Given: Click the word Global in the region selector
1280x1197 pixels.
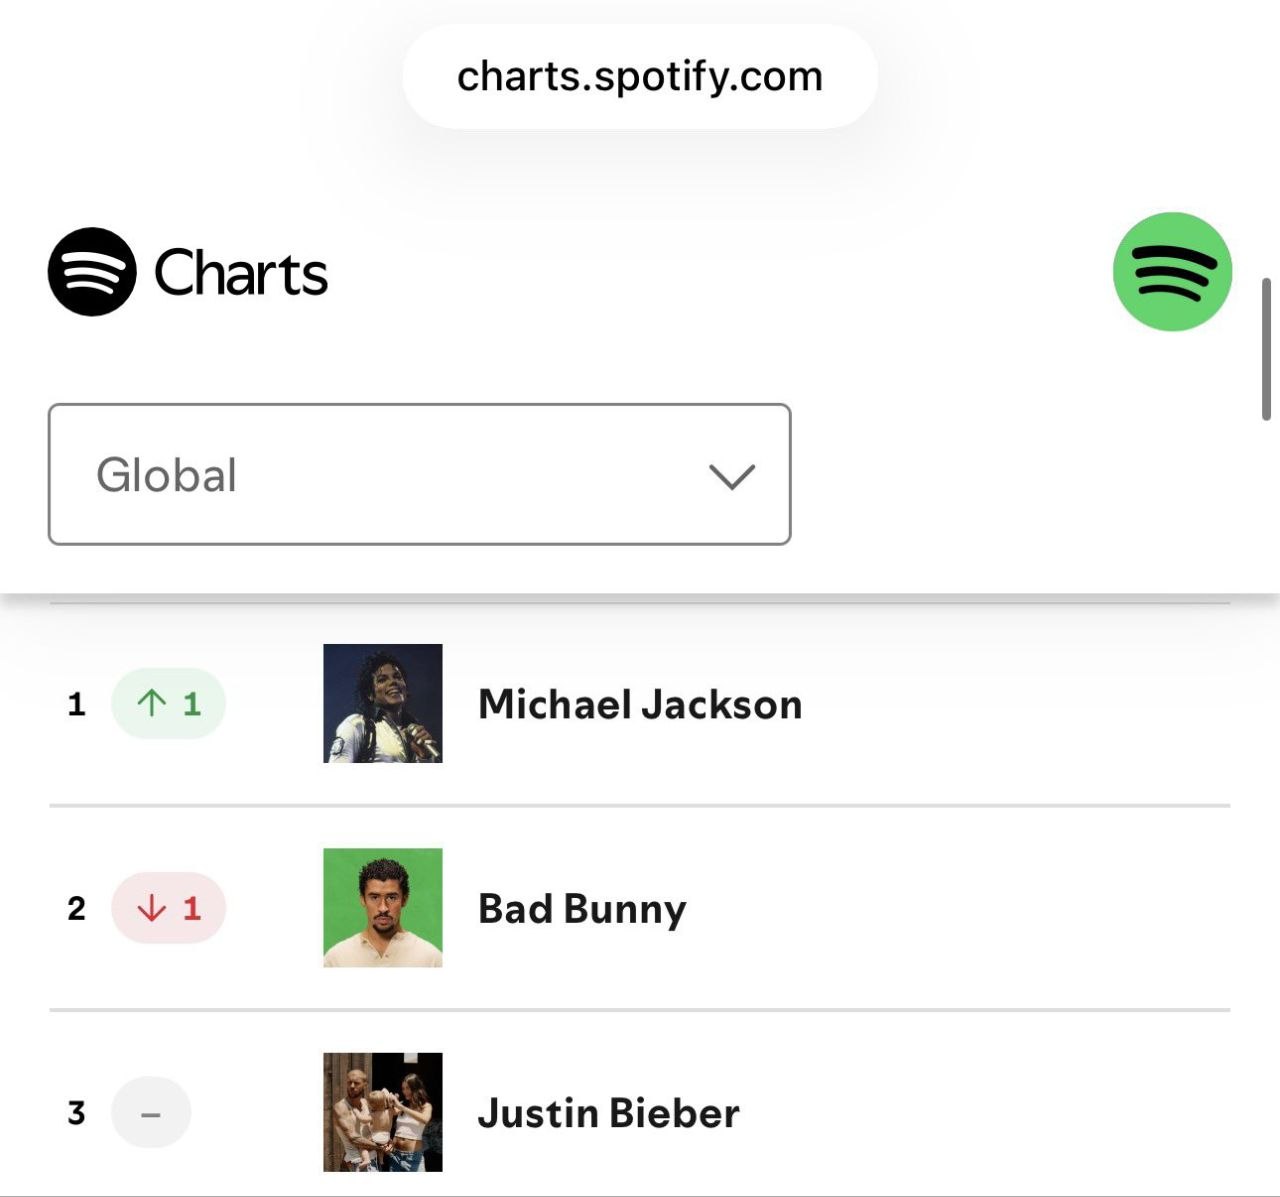Looking at the screenshot, I should click(167, 475).
